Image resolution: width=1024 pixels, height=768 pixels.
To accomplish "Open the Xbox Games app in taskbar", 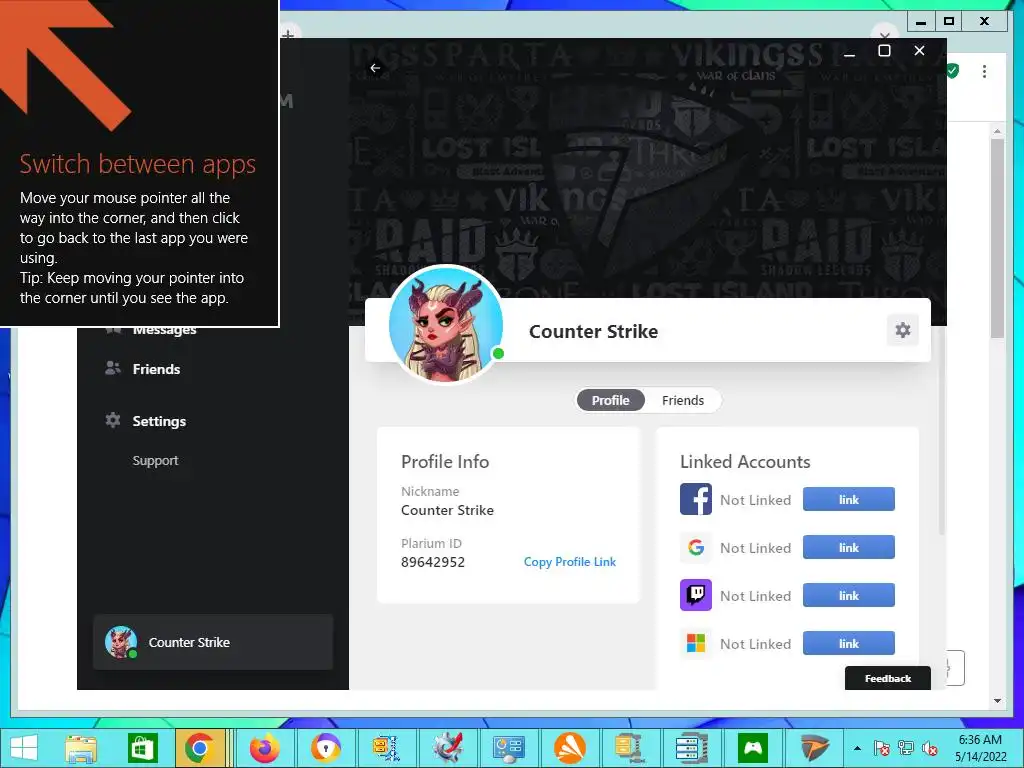I will tap(752, 748).
